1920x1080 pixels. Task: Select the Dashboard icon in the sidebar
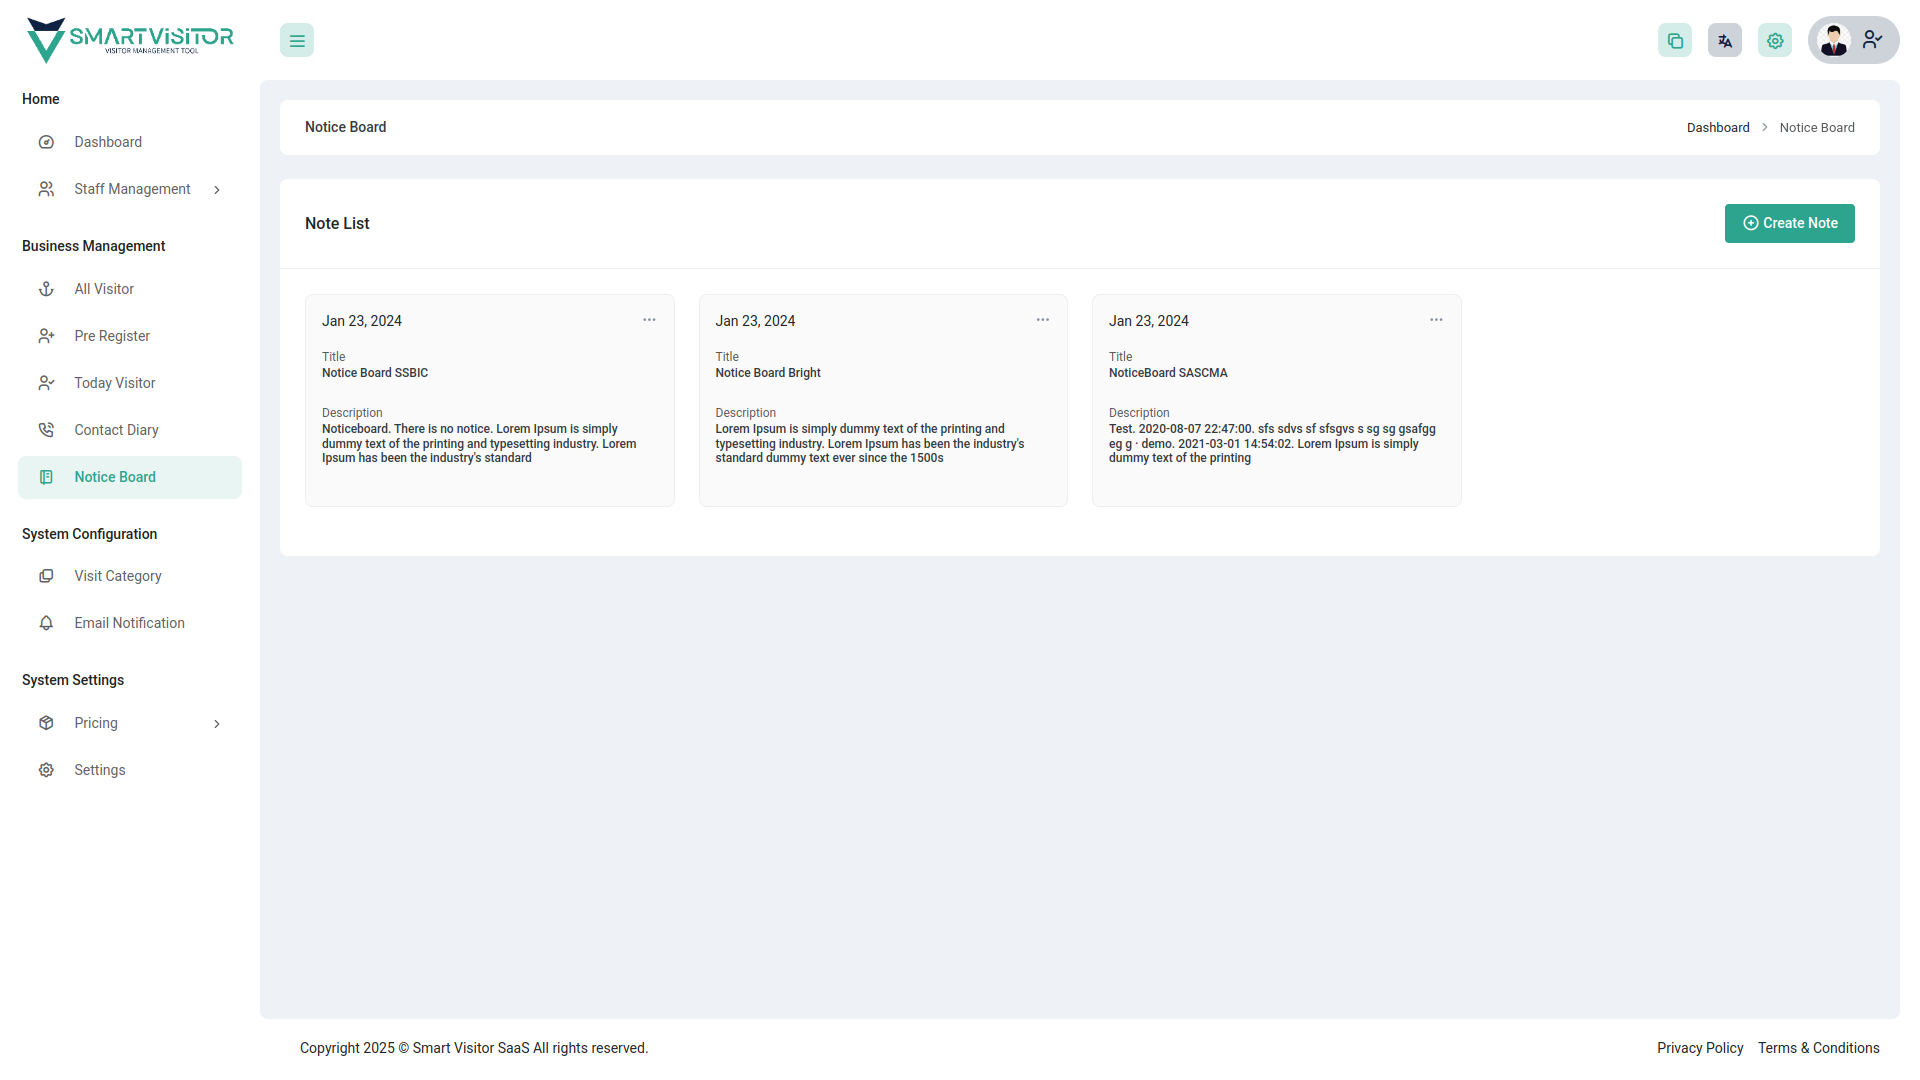click(46, 141)
